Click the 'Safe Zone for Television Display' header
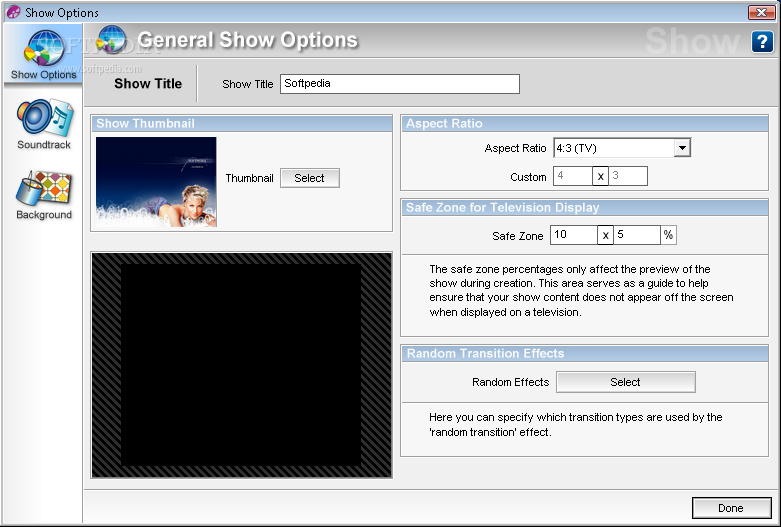Image resolution: width=781 pixels, height=527 pixels. [585, 208]
